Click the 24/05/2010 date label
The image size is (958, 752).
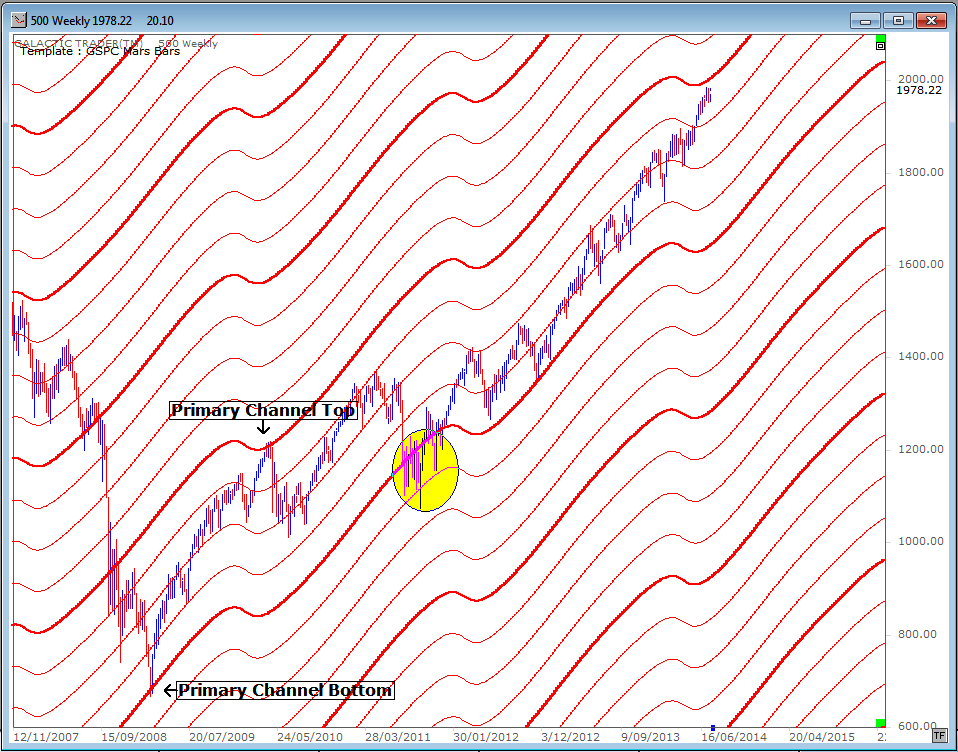310,737
